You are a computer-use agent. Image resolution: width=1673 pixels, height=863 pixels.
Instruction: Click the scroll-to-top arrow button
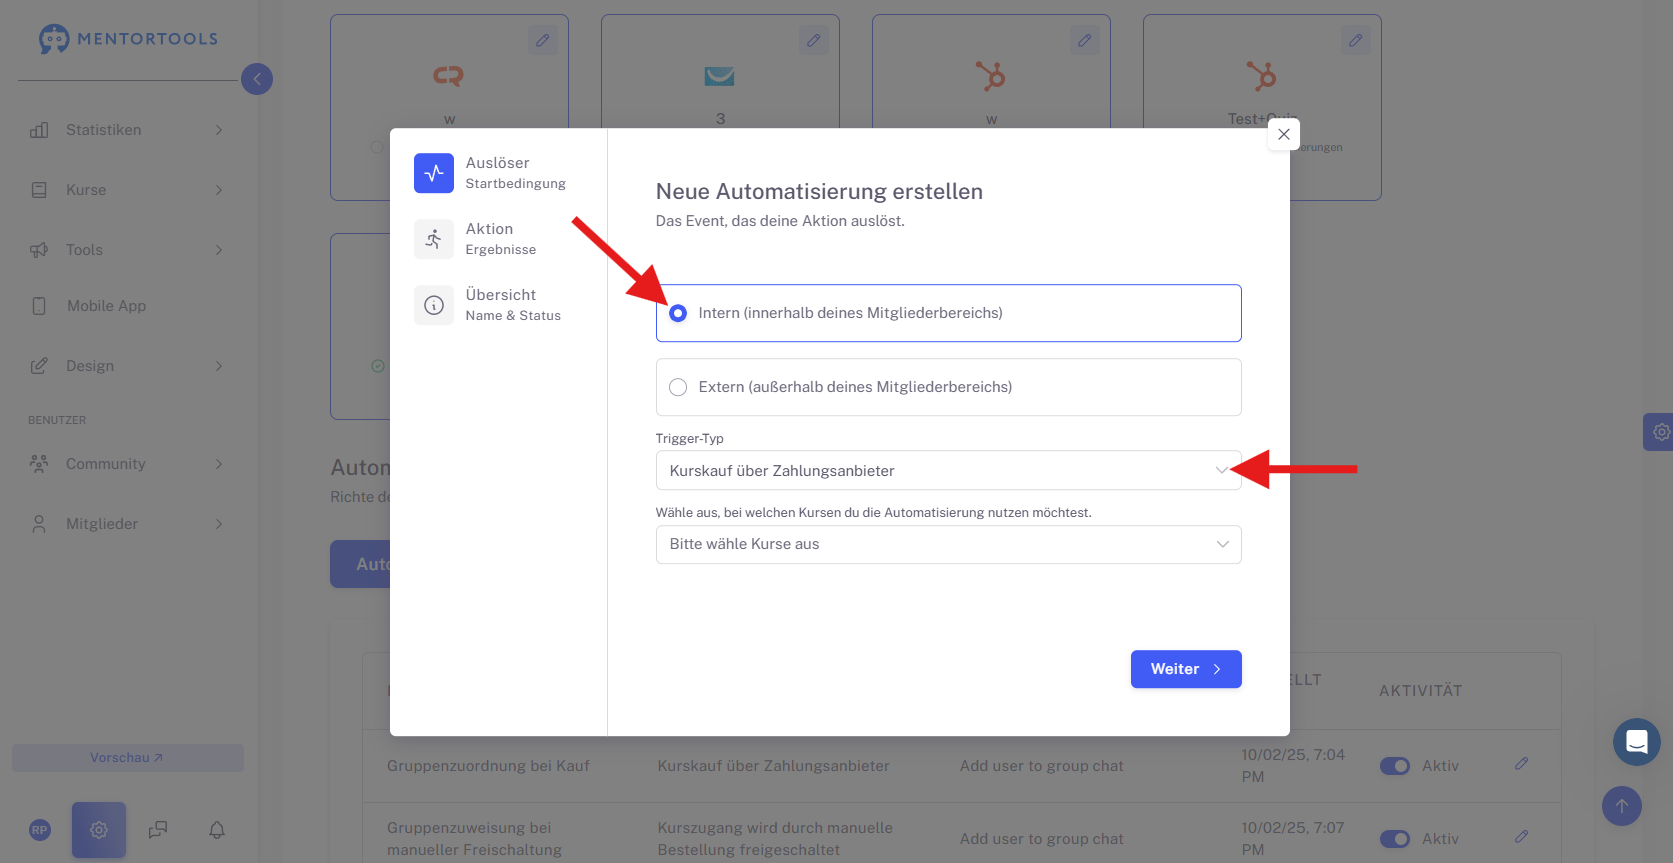tap(1622, 806)
